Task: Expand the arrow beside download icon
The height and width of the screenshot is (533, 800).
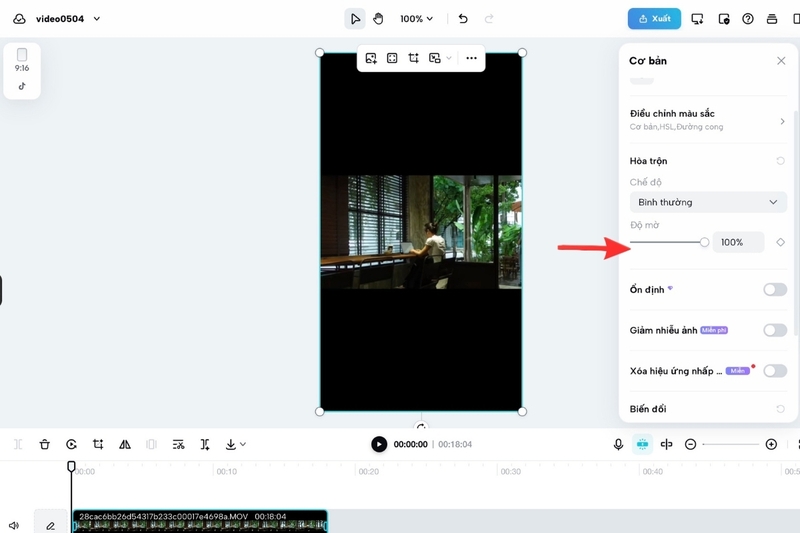Action: pos(243,445)
